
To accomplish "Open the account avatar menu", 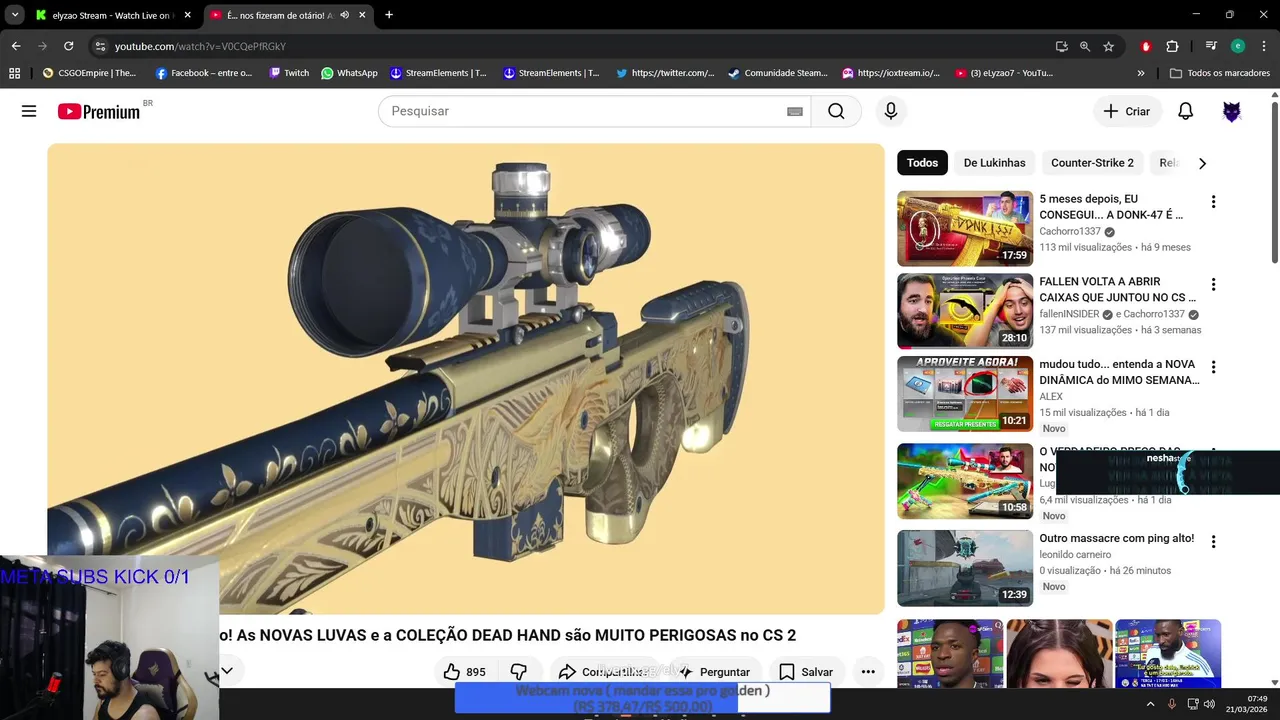I will point(1232,111).
